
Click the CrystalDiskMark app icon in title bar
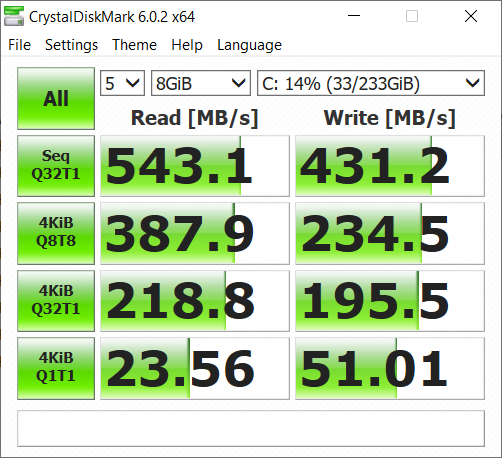[x=14, y=16]
